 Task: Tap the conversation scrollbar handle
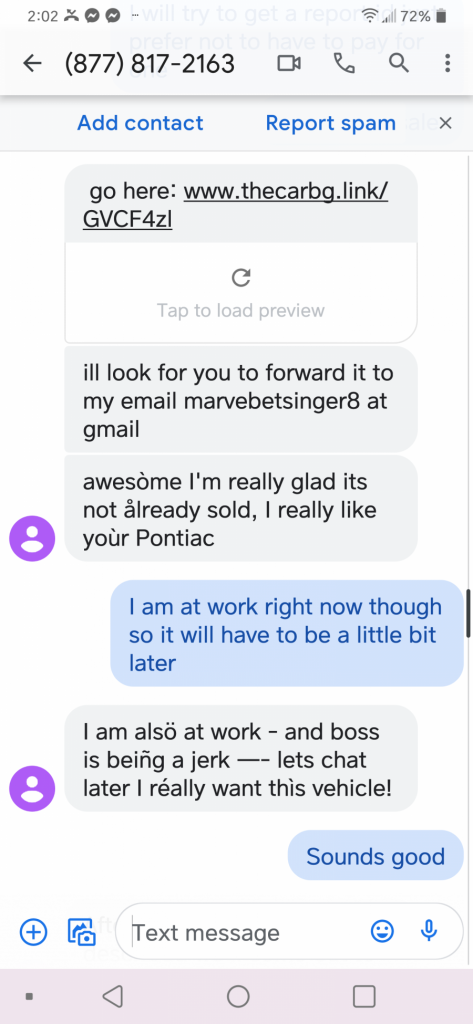(x=468, y=613)
